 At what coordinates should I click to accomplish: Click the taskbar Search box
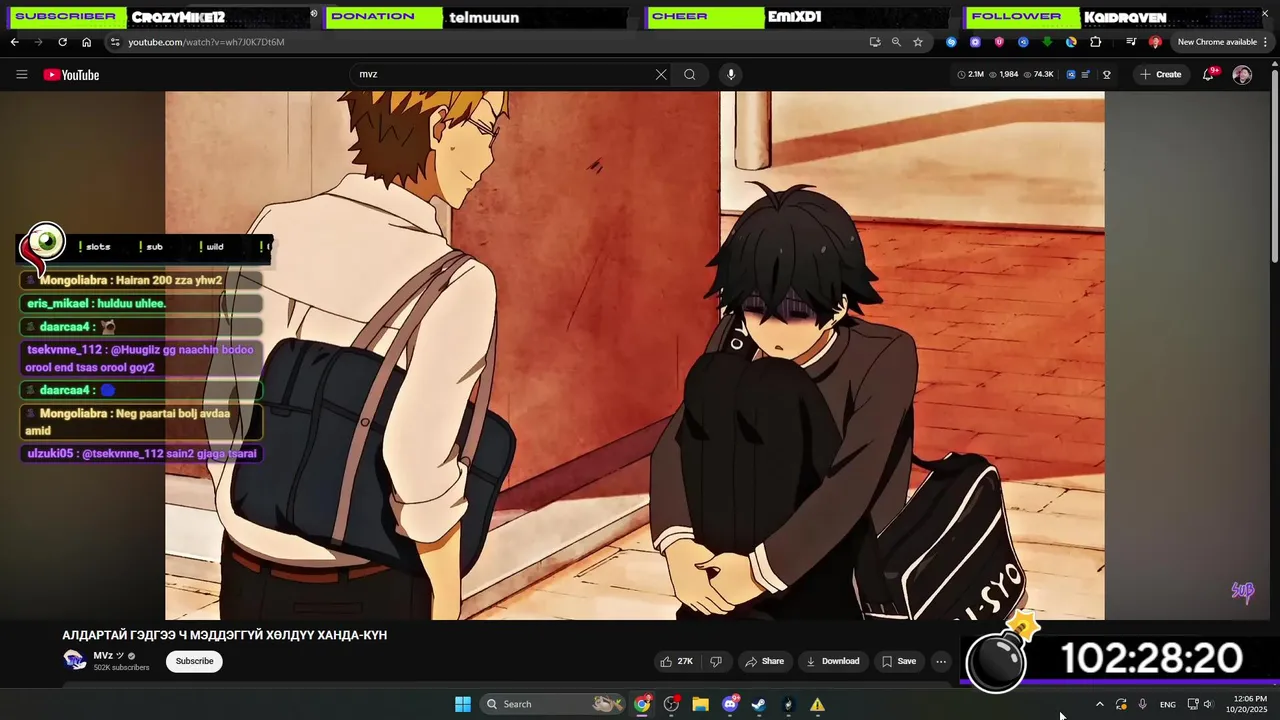pos(553,704)
